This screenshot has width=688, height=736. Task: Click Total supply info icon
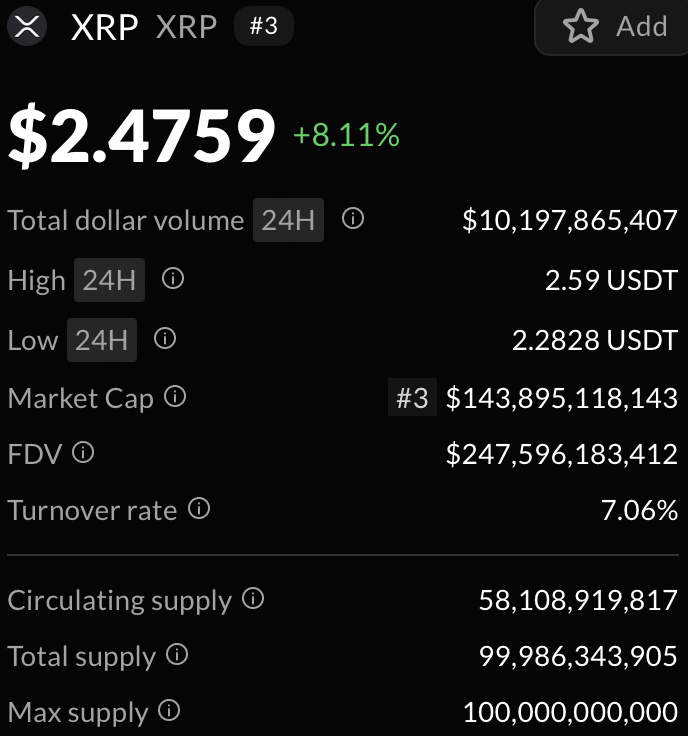177,656
